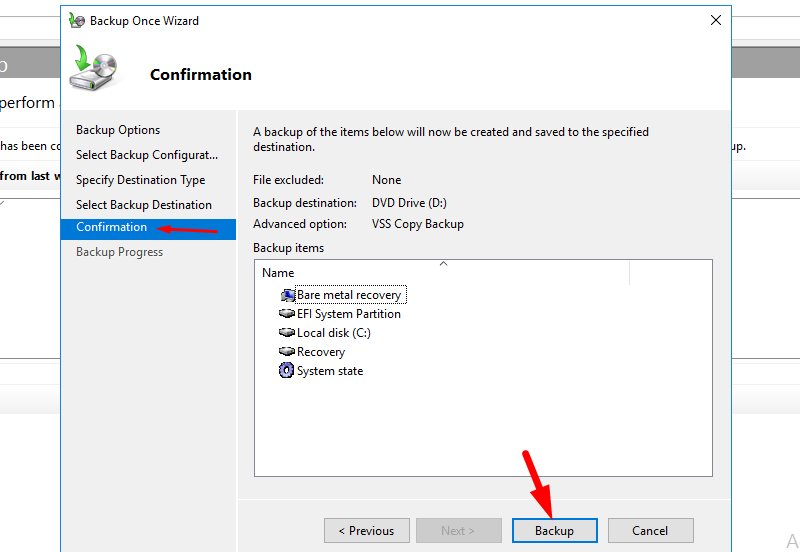Open Specify Destination Type step

tap(141, 180)
